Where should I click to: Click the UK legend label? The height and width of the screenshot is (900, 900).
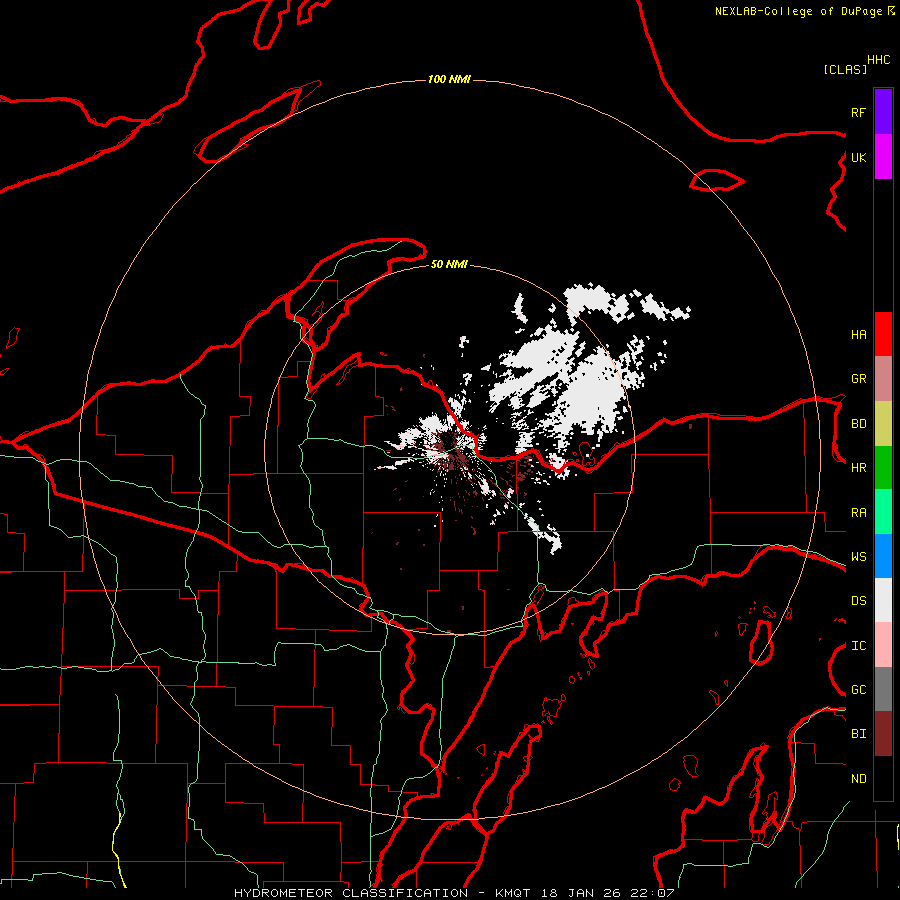(858, 157)
